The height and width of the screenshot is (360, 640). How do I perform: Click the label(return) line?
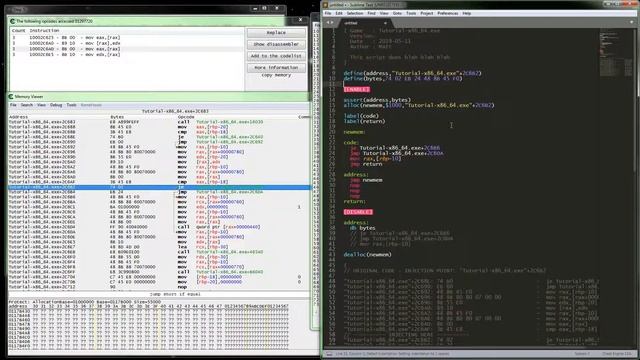pos(364,121)
